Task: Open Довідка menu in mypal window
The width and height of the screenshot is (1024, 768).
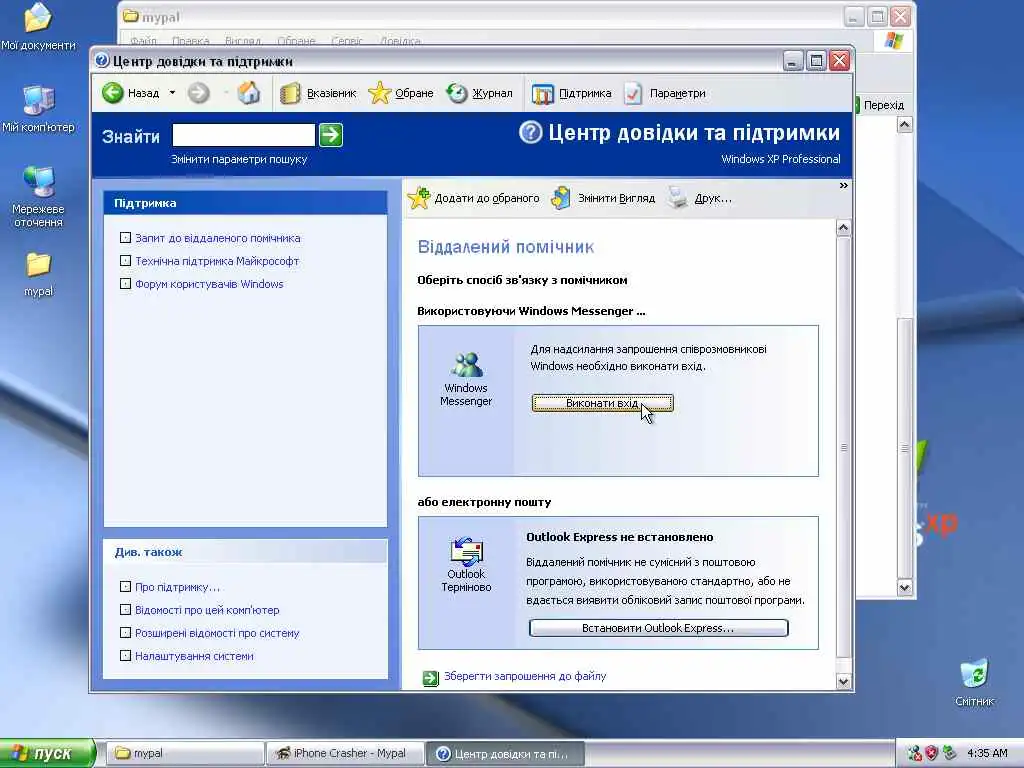Action: 400,41
